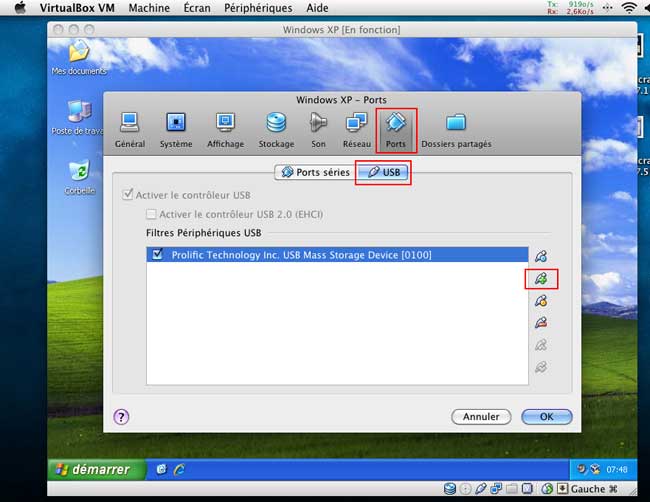Open the Général settings section

click(x=129, y=130)
